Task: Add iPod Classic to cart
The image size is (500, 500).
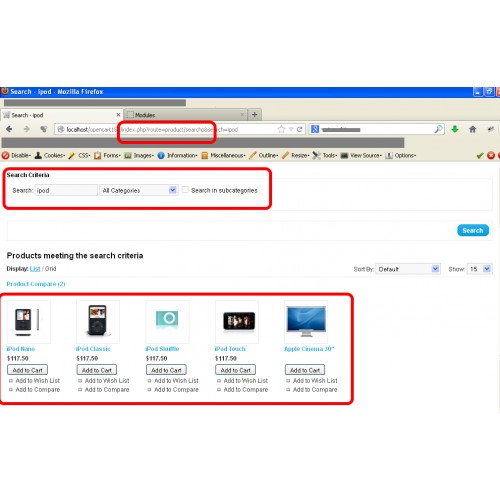Action: pyautogui.click(x=97, y=370)
